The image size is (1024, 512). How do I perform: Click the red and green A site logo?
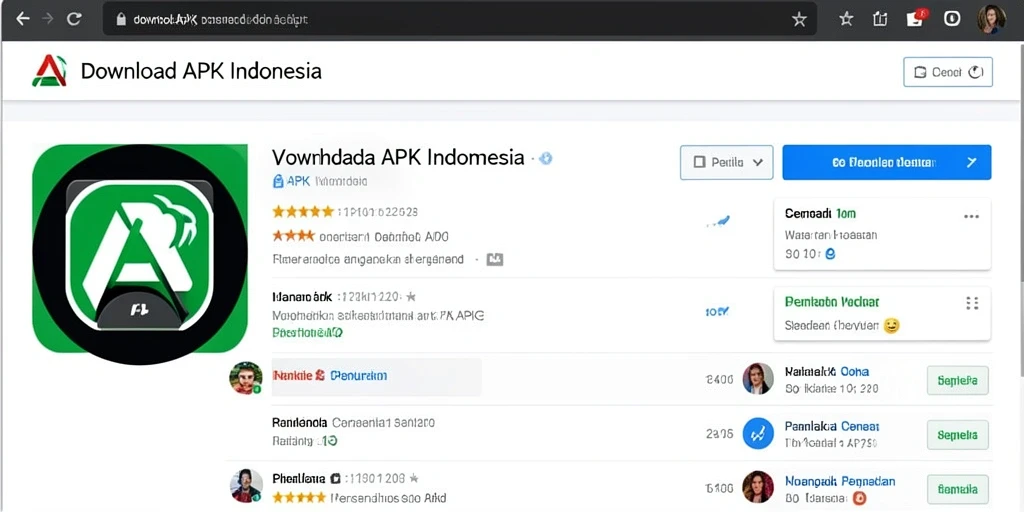coord(49,71)
